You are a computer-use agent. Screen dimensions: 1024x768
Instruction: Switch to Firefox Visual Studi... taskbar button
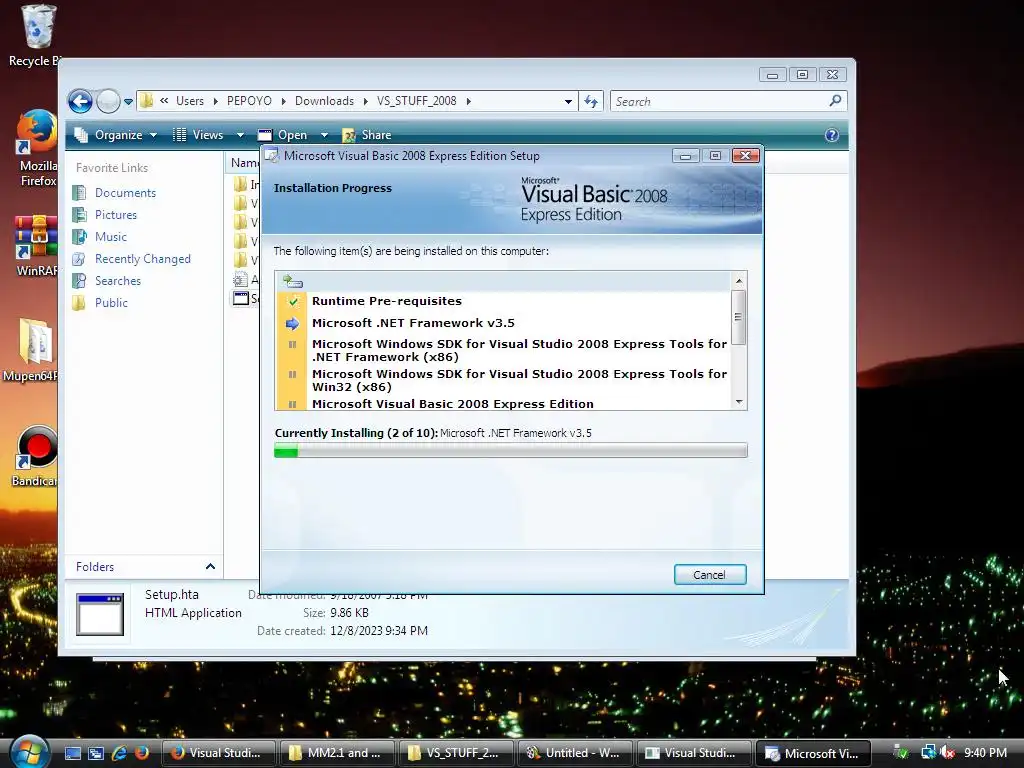pos(219,753)
